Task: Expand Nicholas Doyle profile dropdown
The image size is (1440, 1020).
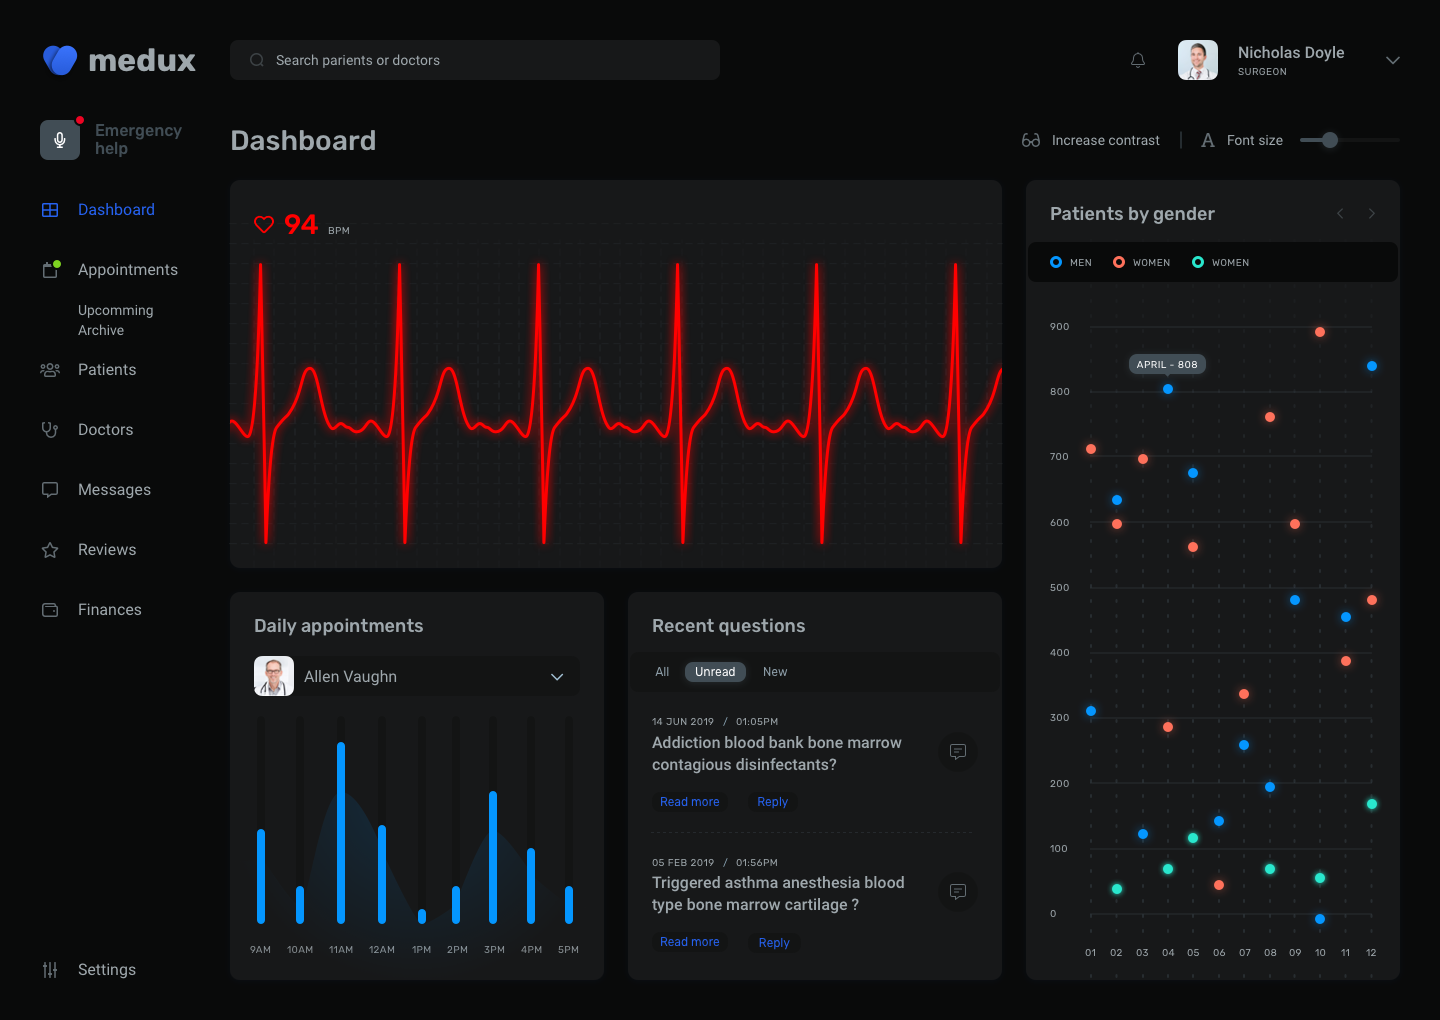Action: (1392, 60)
